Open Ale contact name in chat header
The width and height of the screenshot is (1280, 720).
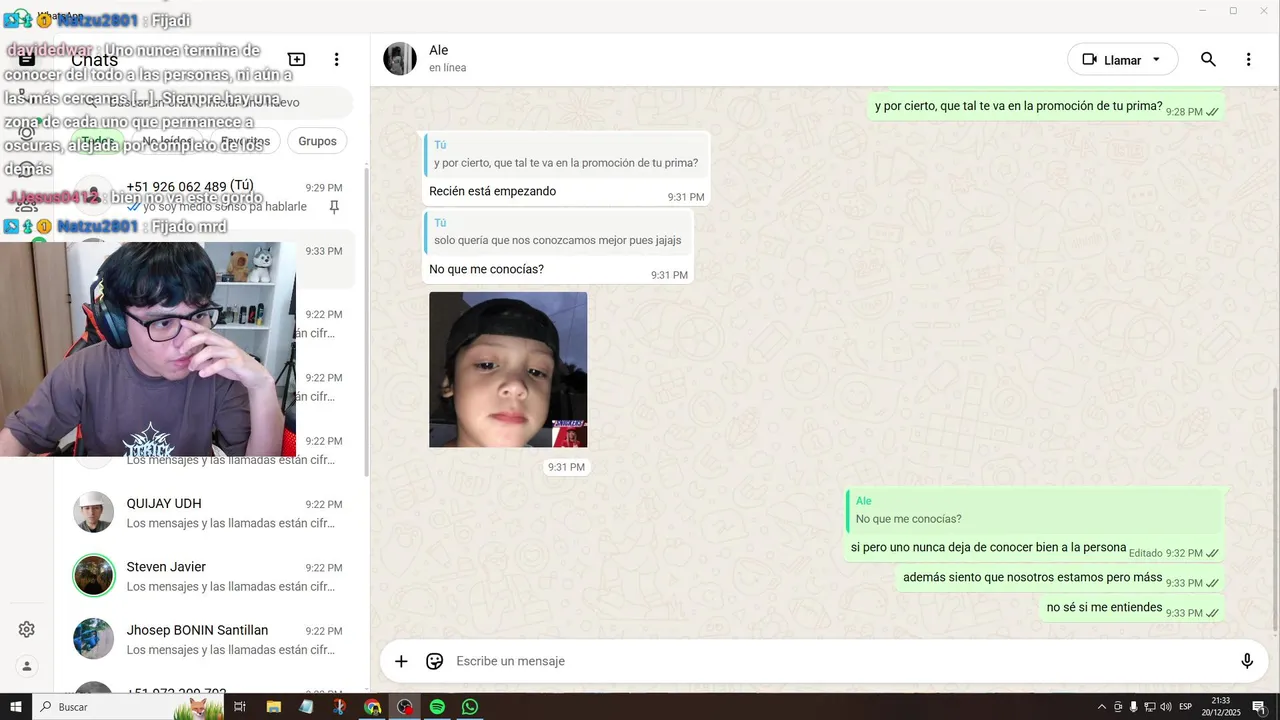438,50
